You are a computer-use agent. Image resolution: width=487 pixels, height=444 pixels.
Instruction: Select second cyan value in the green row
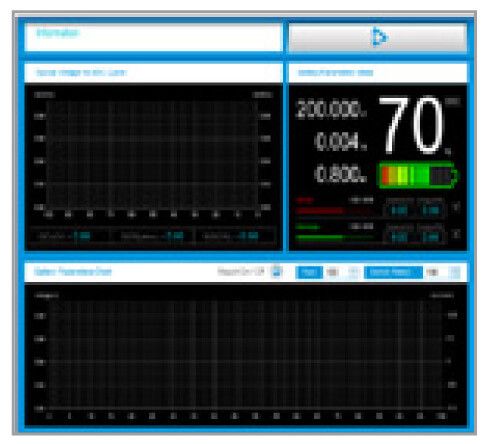point(431,237)
